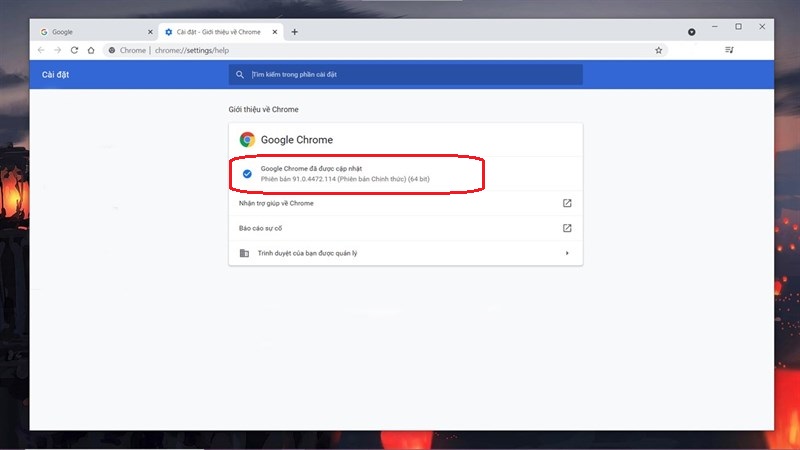Click the magnifier icon in settings search
The width and height of the screenshot is (800, 450).
240,74
